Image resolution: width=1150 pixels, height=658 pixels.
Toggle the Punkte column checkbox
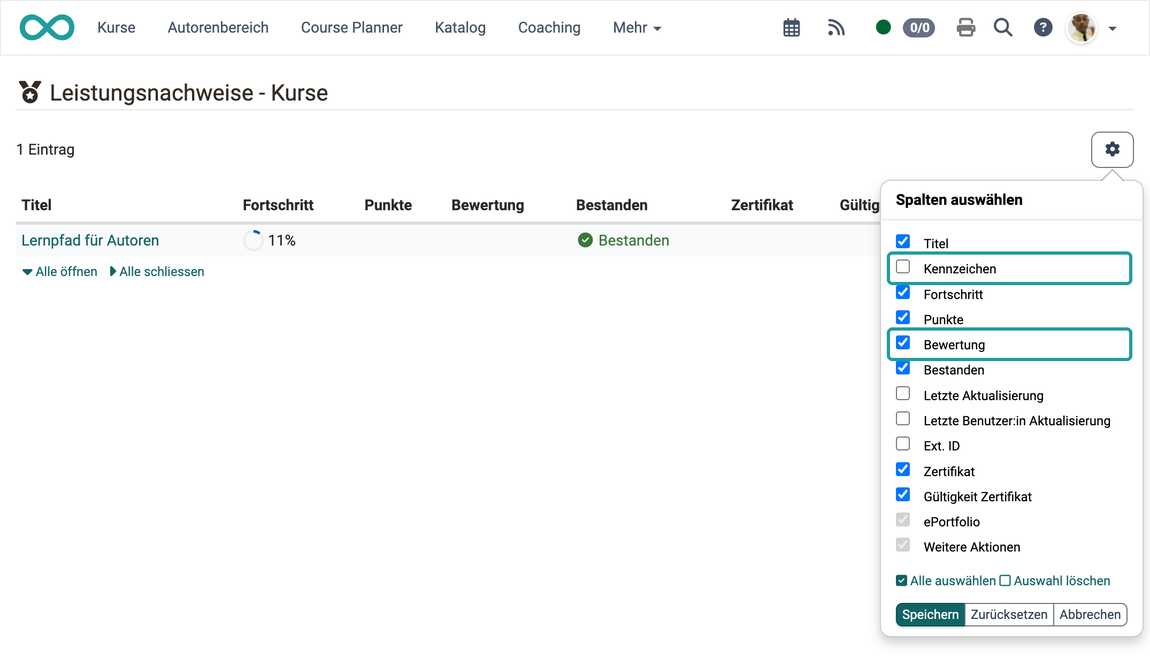pos(903,318)
